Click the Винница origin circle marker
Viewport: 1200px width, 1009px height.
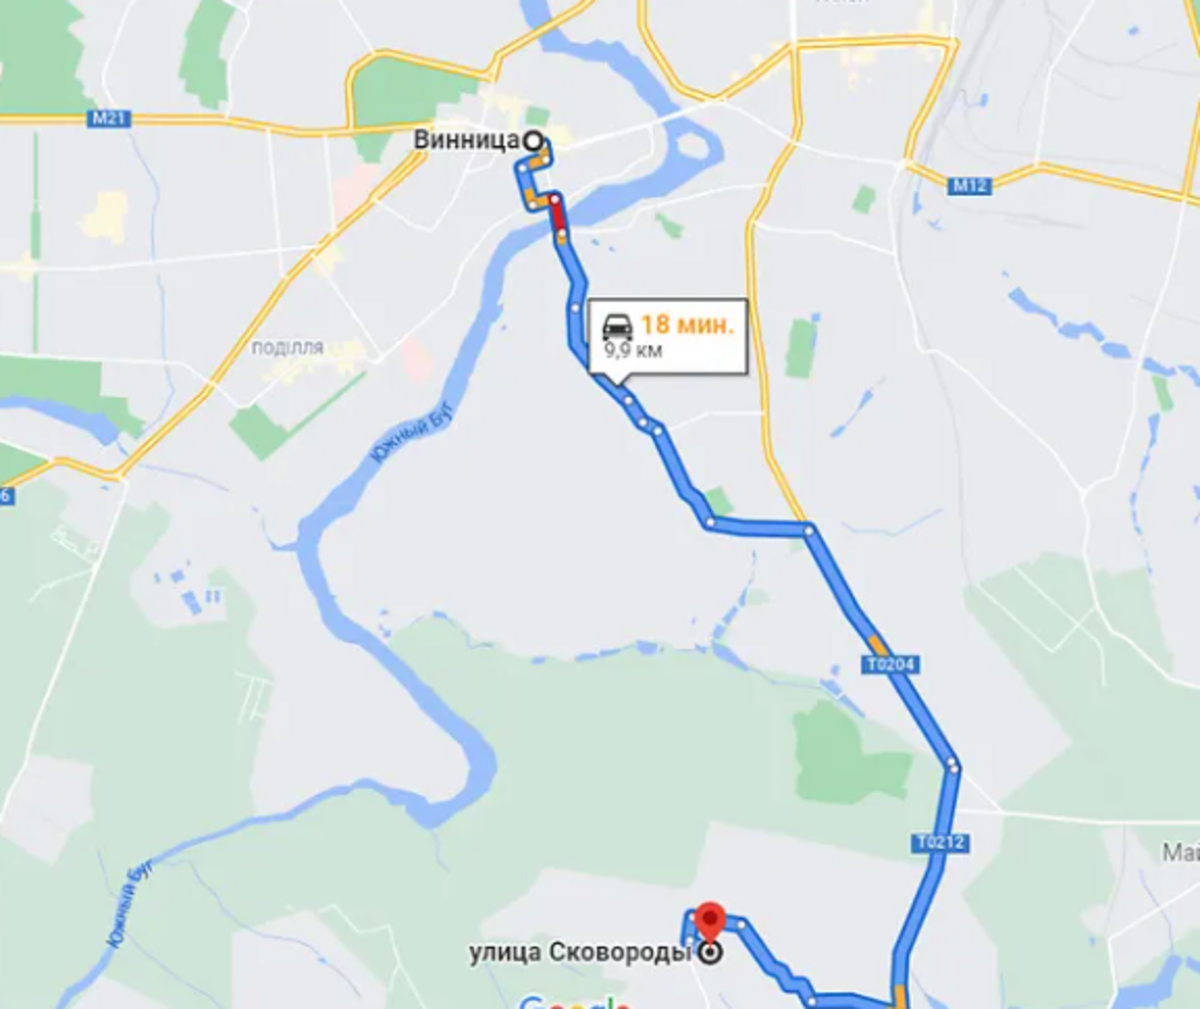pos(534,141)
